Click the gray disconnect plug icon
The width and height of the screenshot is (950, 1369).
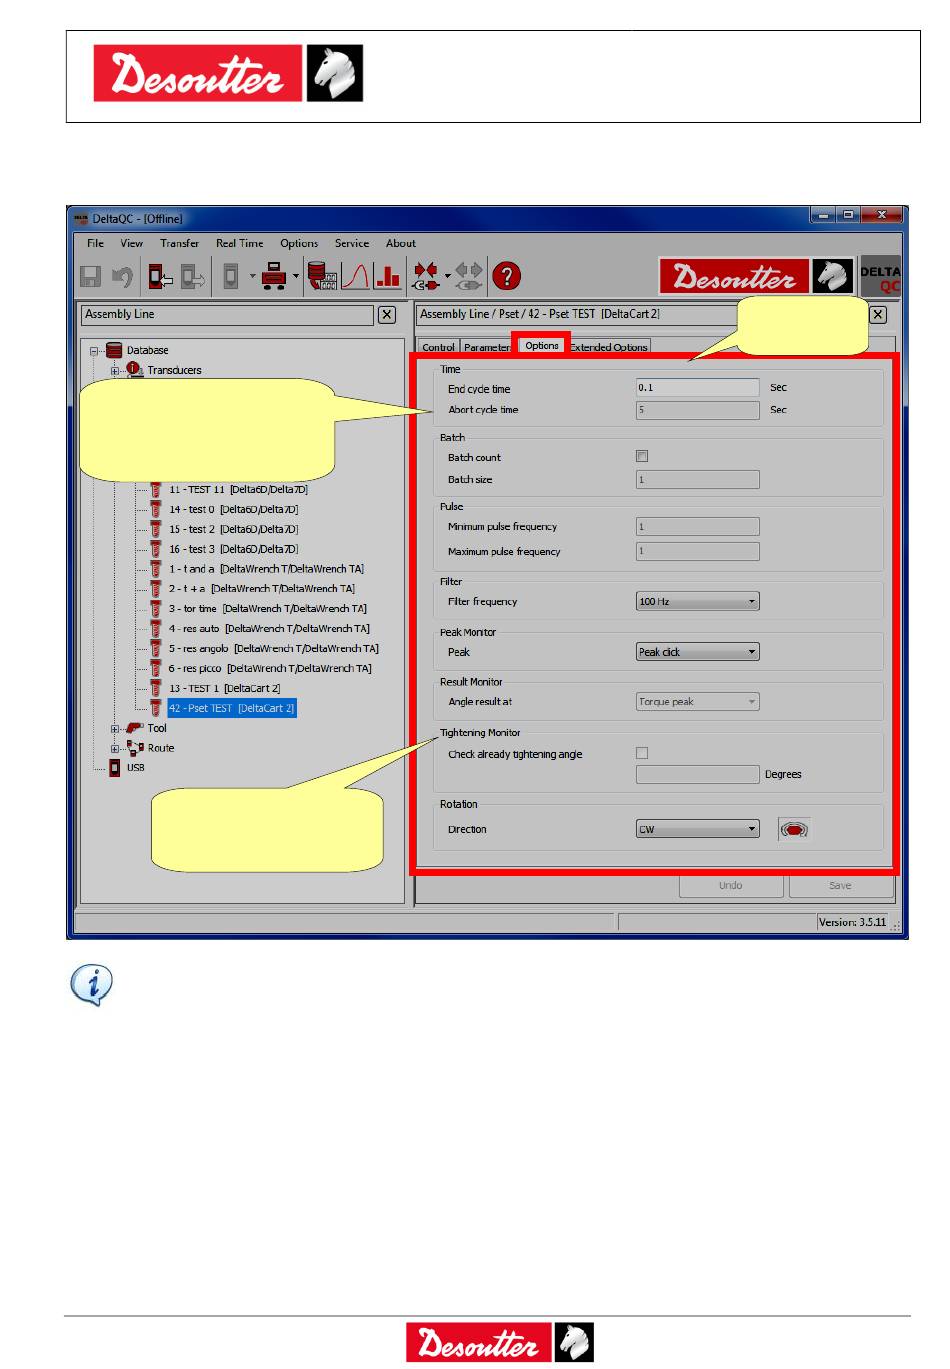[x=469, y=277]
